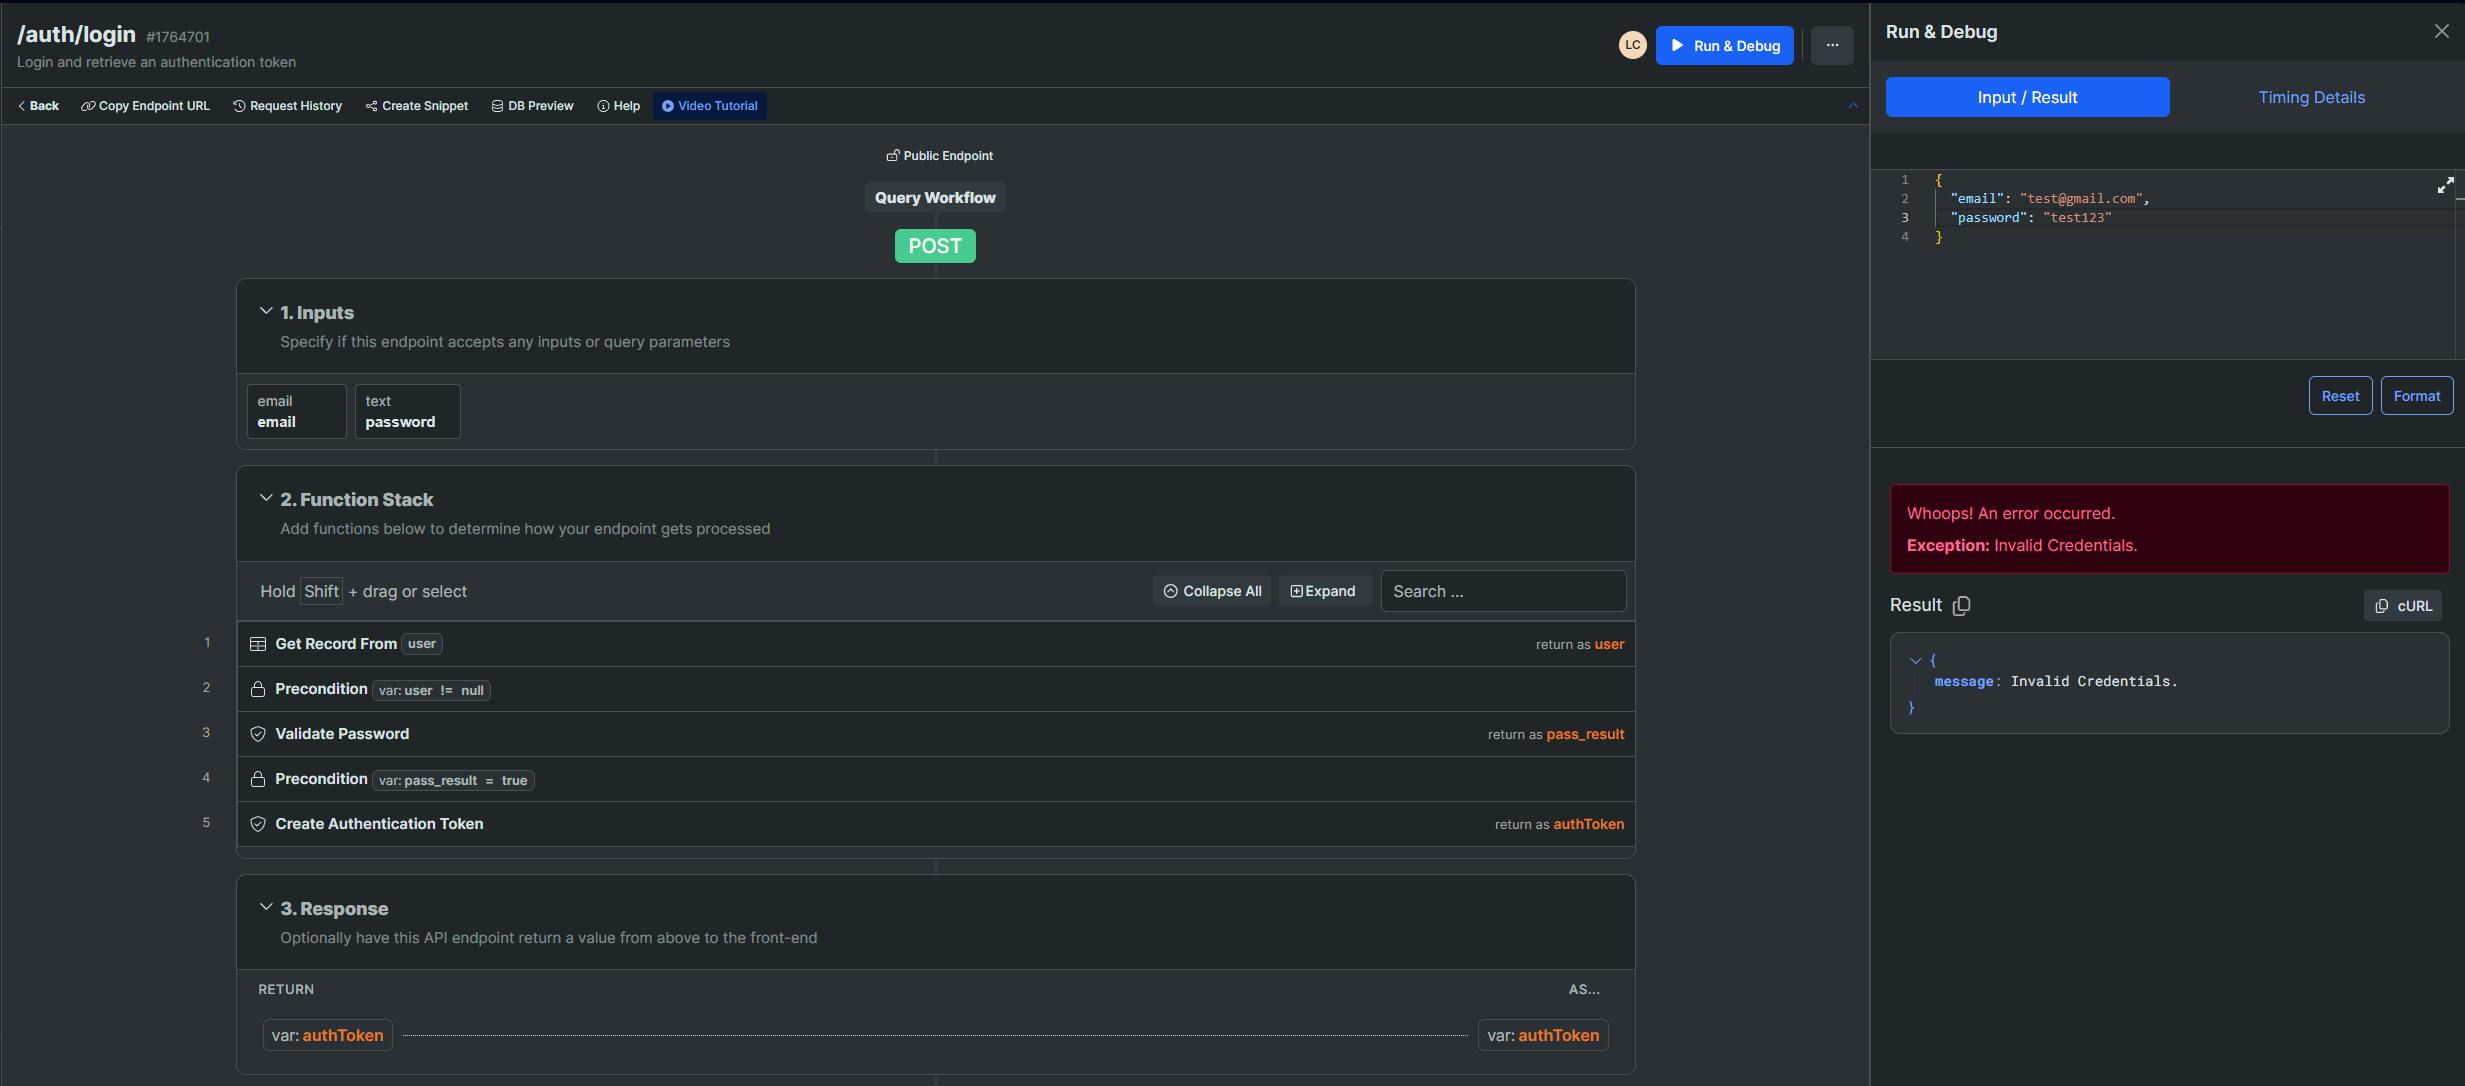Screen dimensions: 2465x1086
Task: Click the lock icon on the user != null Precondition
Action: tap(258, 690)
